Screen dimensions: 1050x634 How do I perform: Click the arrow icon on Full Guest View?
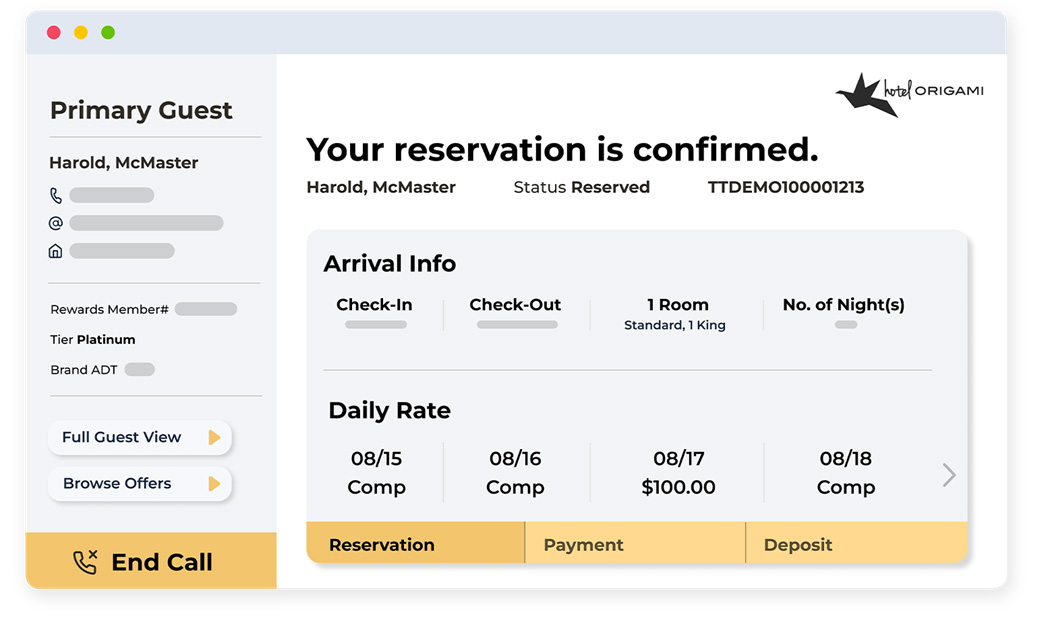click(213, 437)
